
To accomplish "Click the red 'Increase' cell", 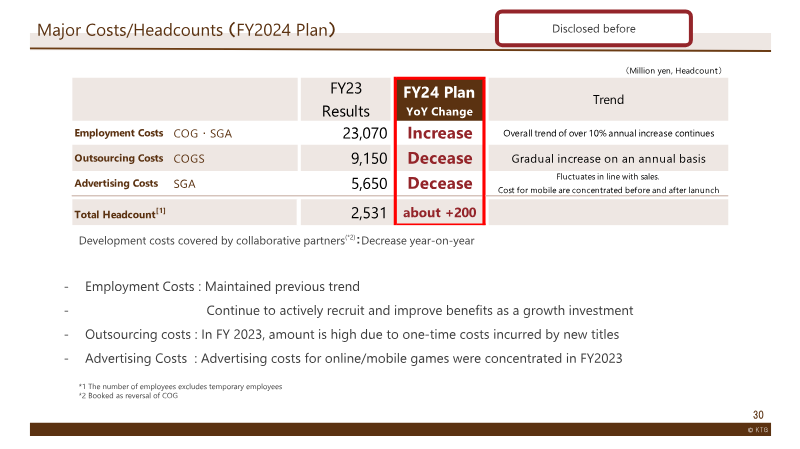I will pos(439,133).
